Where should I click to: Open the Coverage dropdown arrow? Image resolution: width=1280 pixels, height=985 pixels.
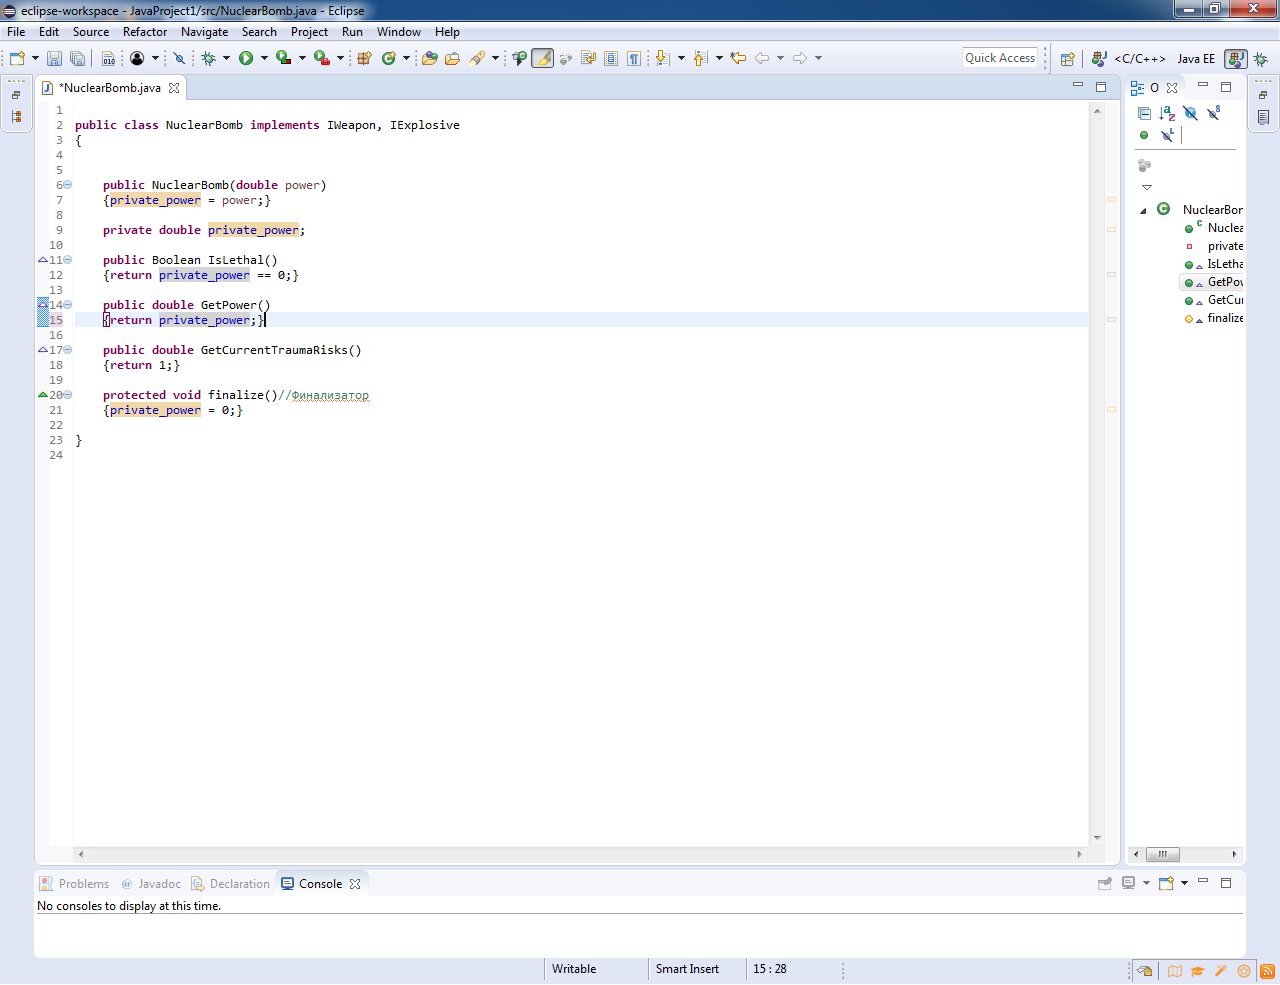(x=302, y=58)
